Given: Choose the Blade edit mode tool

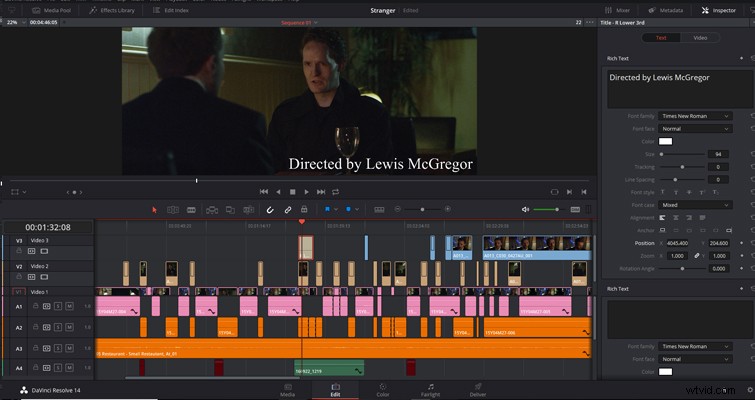Looking at the screenshot, I should tap(191, 210).
